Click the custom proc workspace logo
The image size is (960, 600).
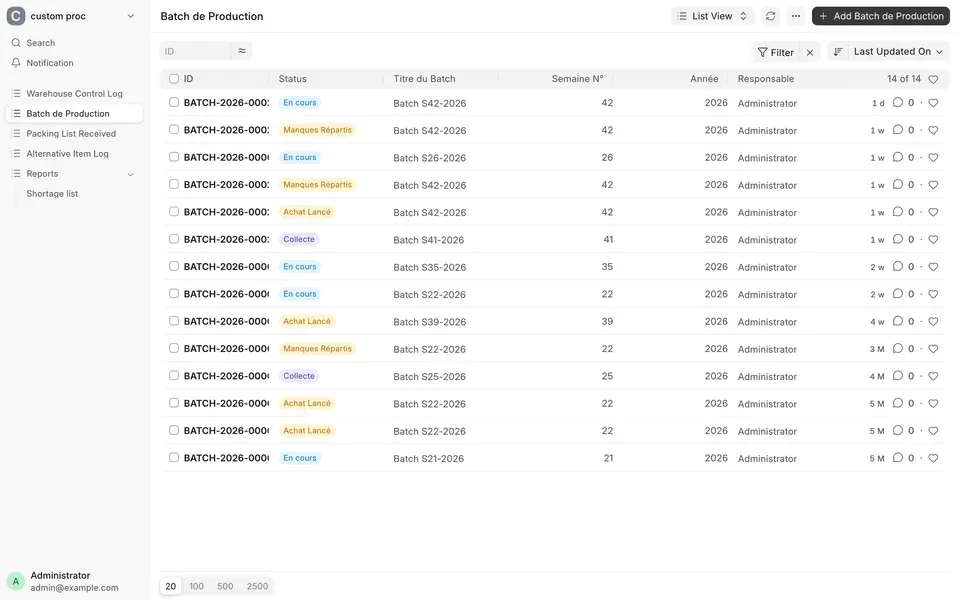[x=15, y=16]
